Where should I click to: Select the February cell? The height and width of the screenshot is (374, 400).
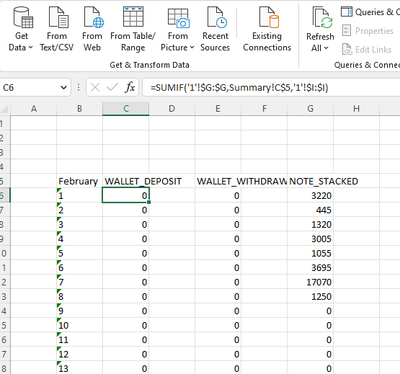[x=79, y=181]
